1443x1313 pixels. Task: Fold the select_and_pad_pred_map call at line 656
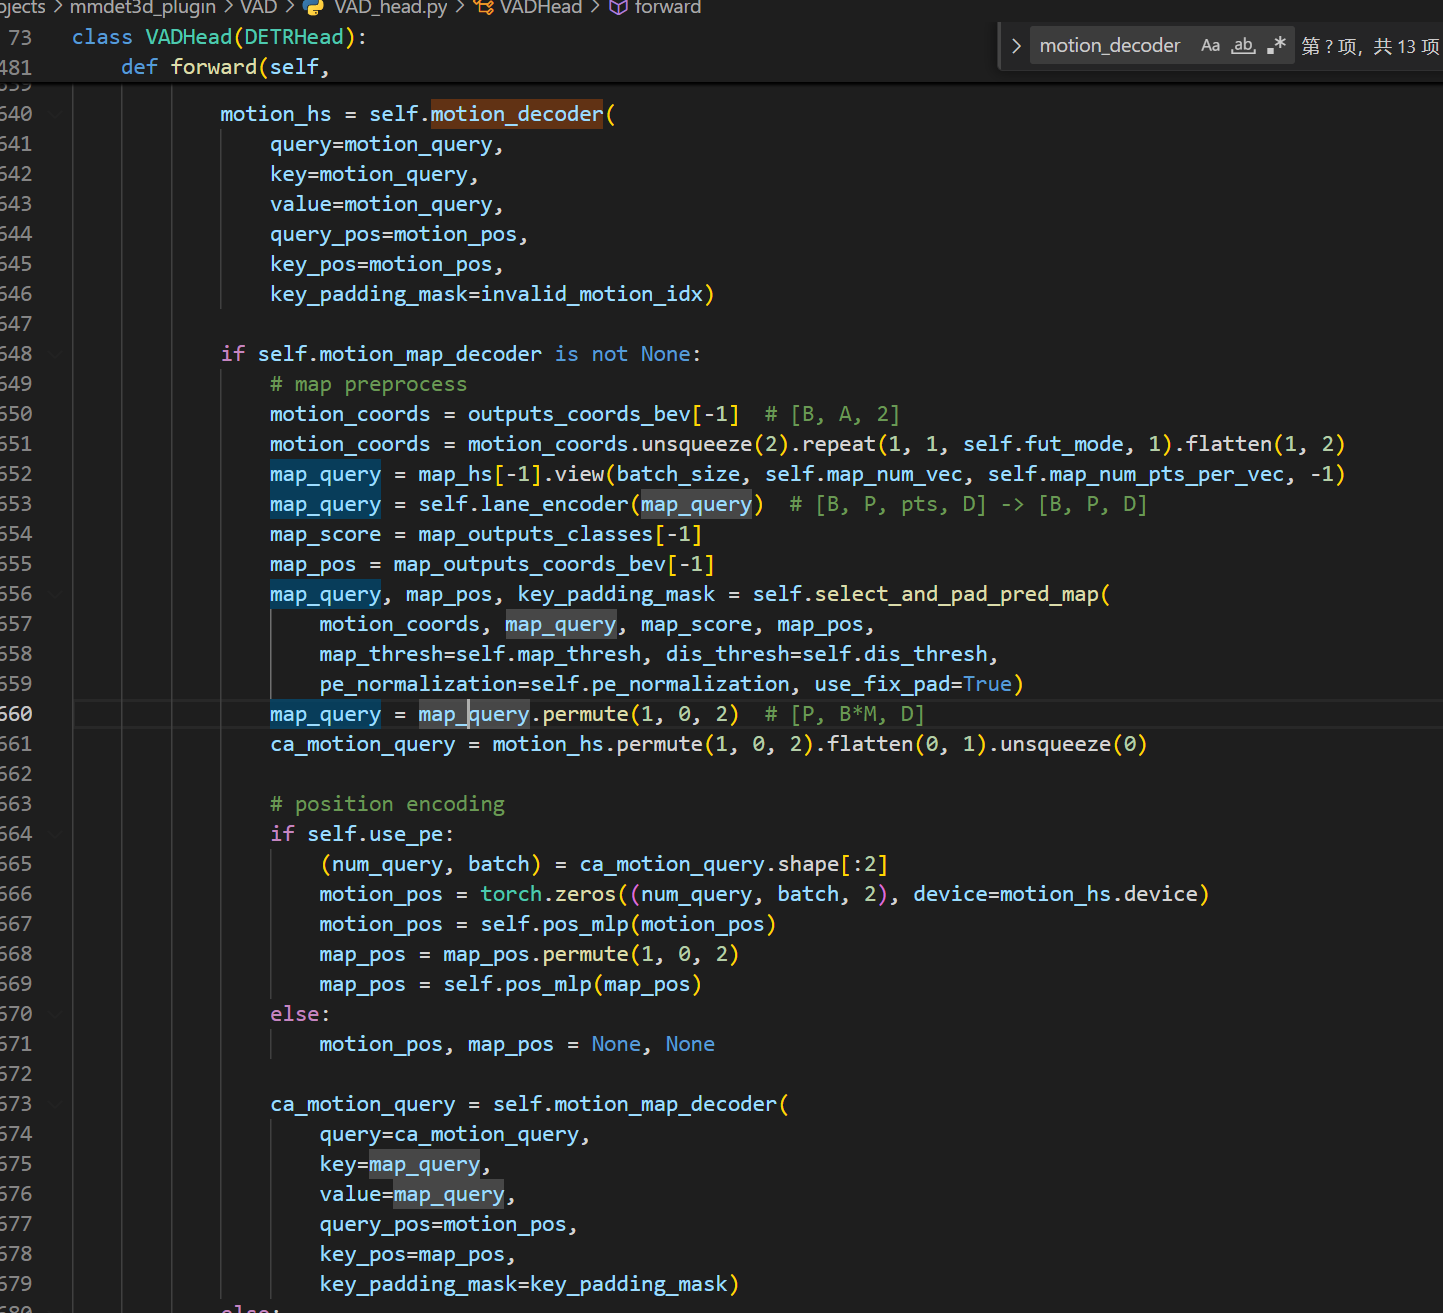56,594
